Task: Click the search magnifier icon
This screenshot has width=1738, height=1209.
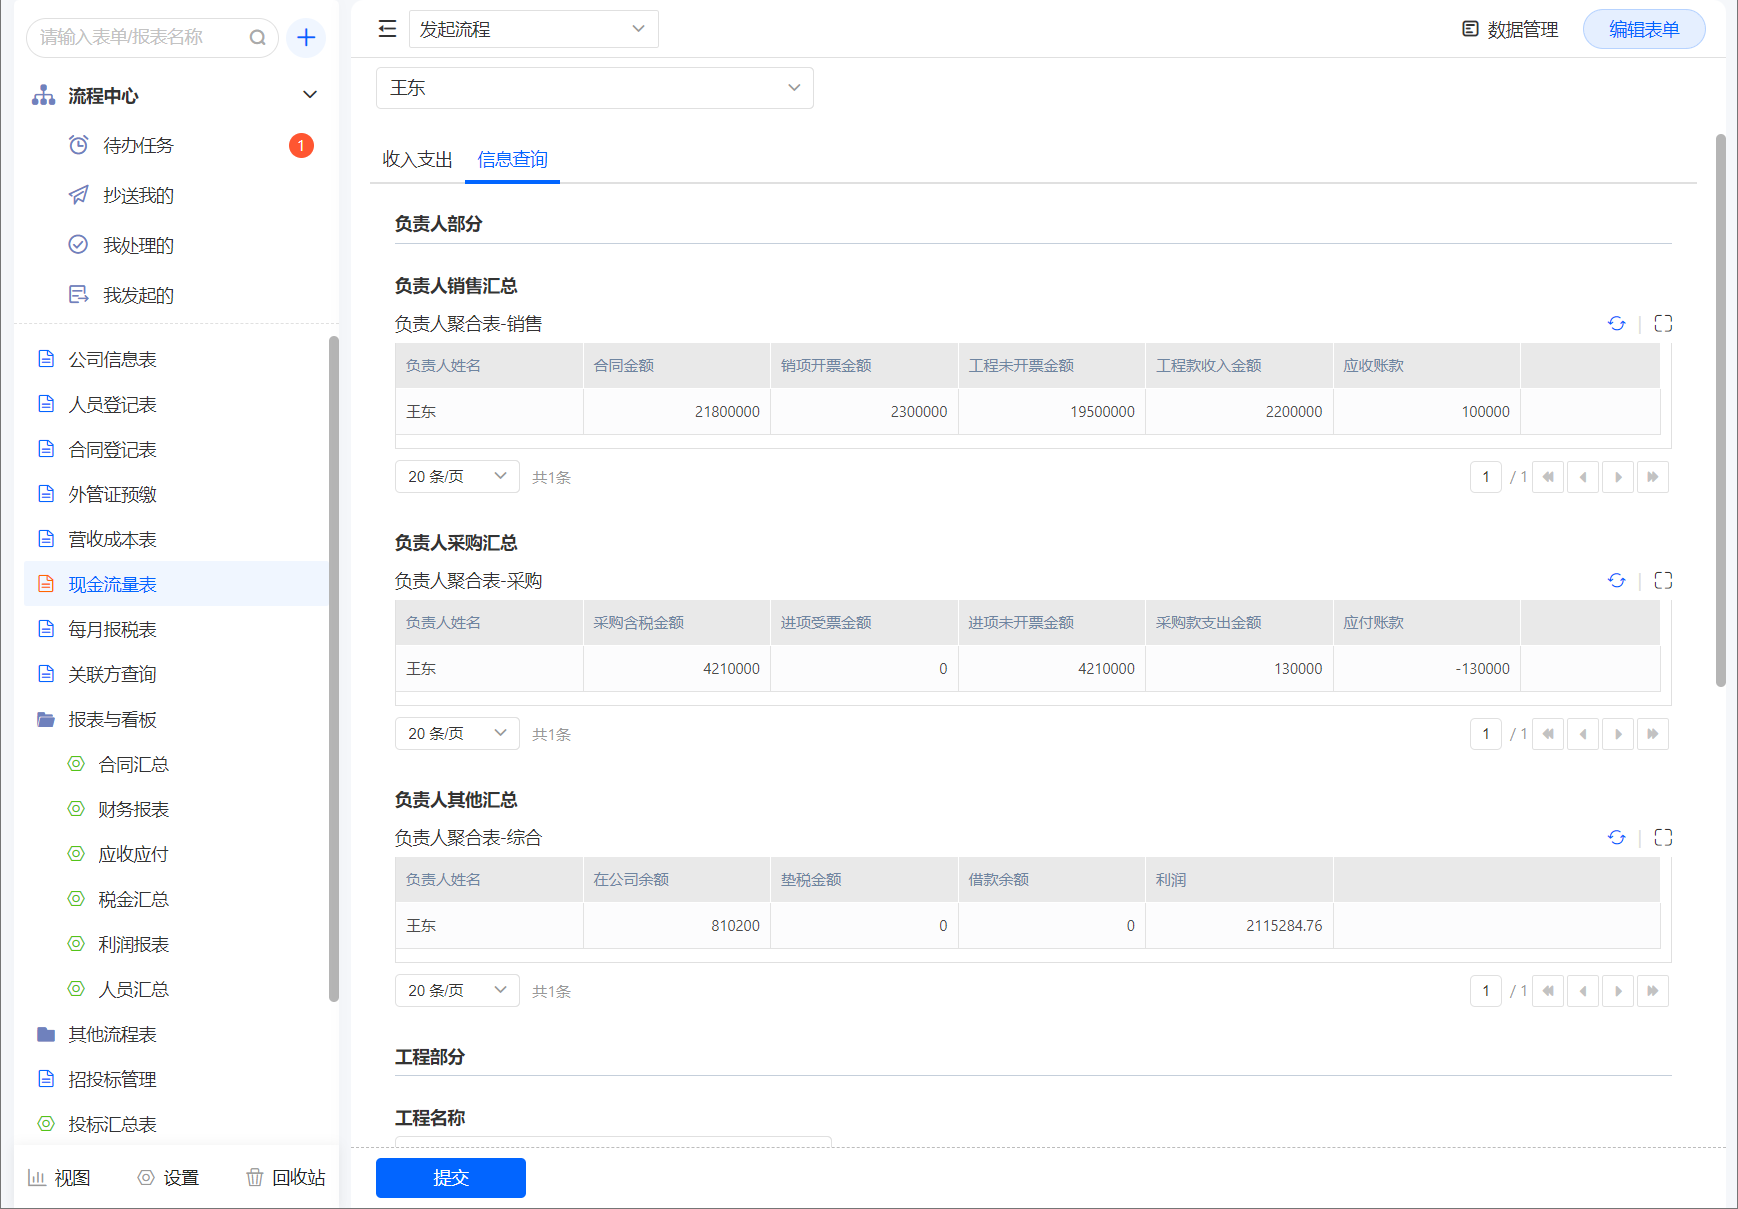Action: coord(257,38)
